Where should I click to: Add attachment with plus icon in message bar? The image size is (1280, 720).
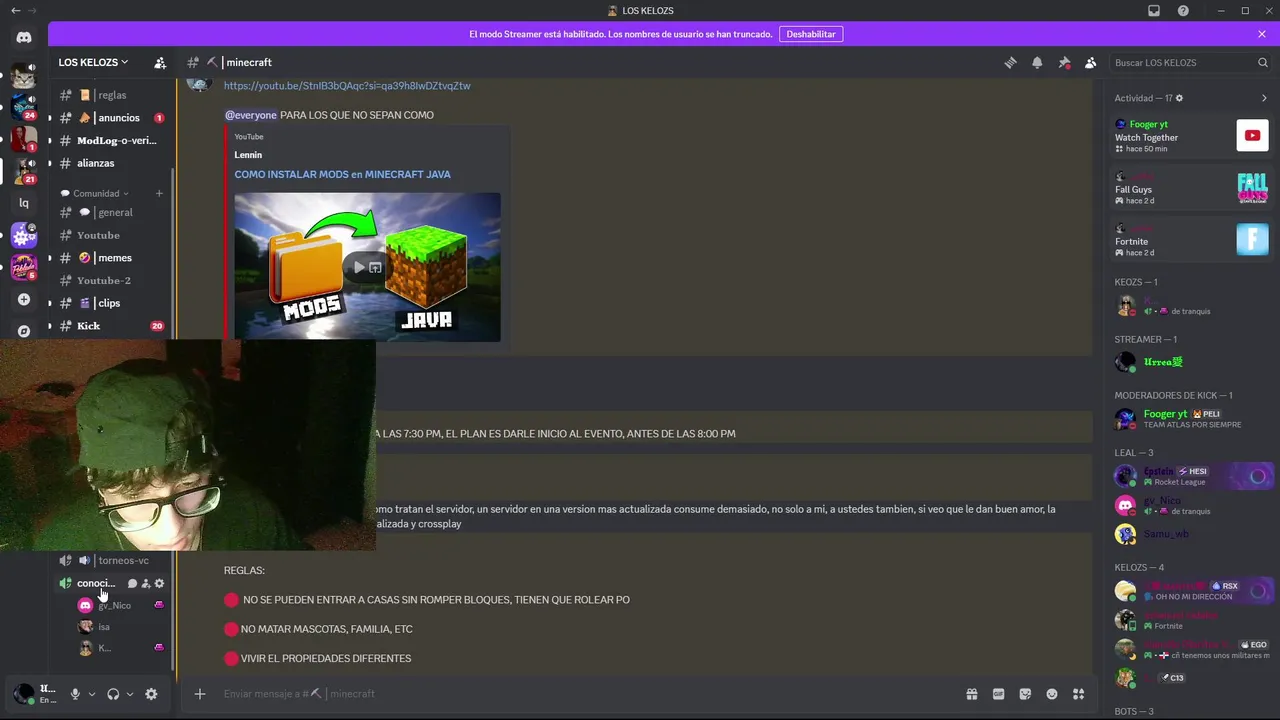click(x=200, y=693)
